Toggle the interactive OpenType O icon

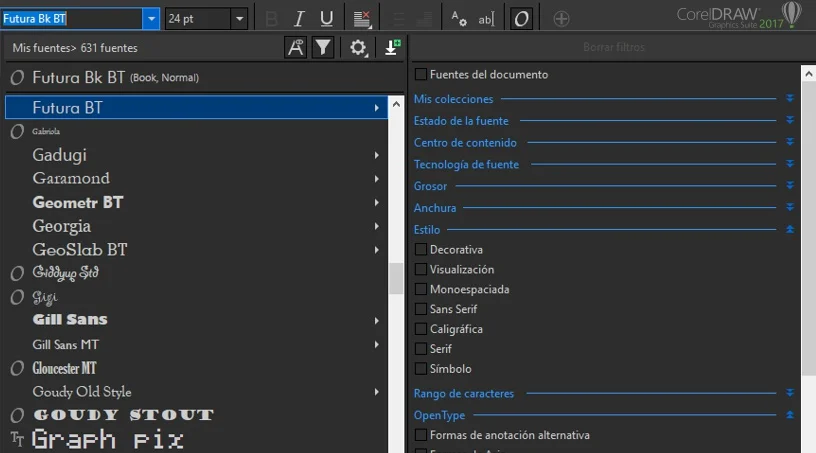click(x=521, y=19)
